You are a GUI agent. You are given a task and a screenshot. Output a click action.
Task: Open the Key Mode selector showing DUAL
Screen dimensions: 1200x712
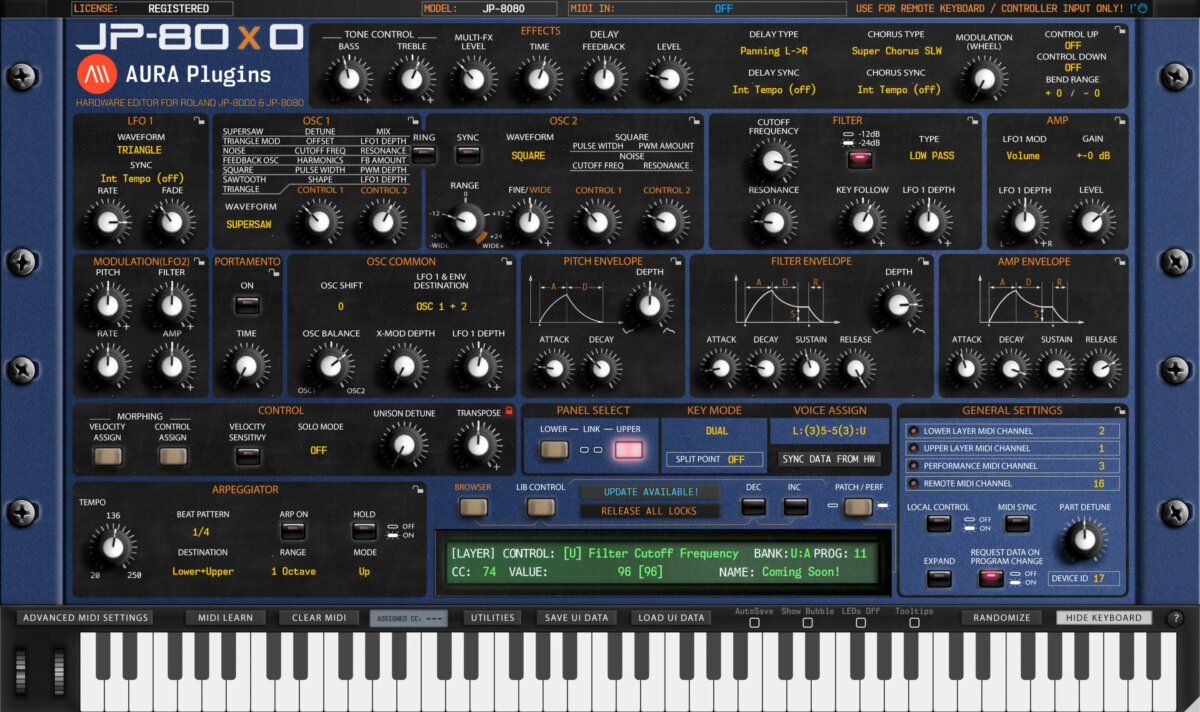coord(716,431)
